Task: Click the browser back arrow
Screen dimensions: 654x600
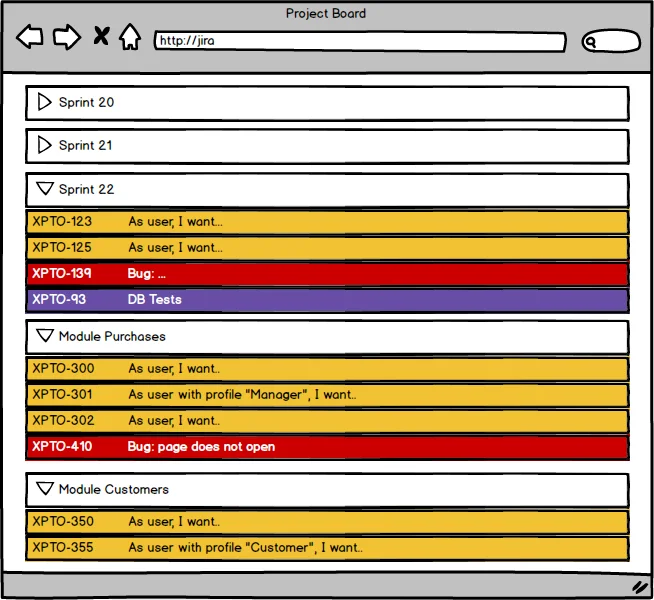Action: point(30,38)
